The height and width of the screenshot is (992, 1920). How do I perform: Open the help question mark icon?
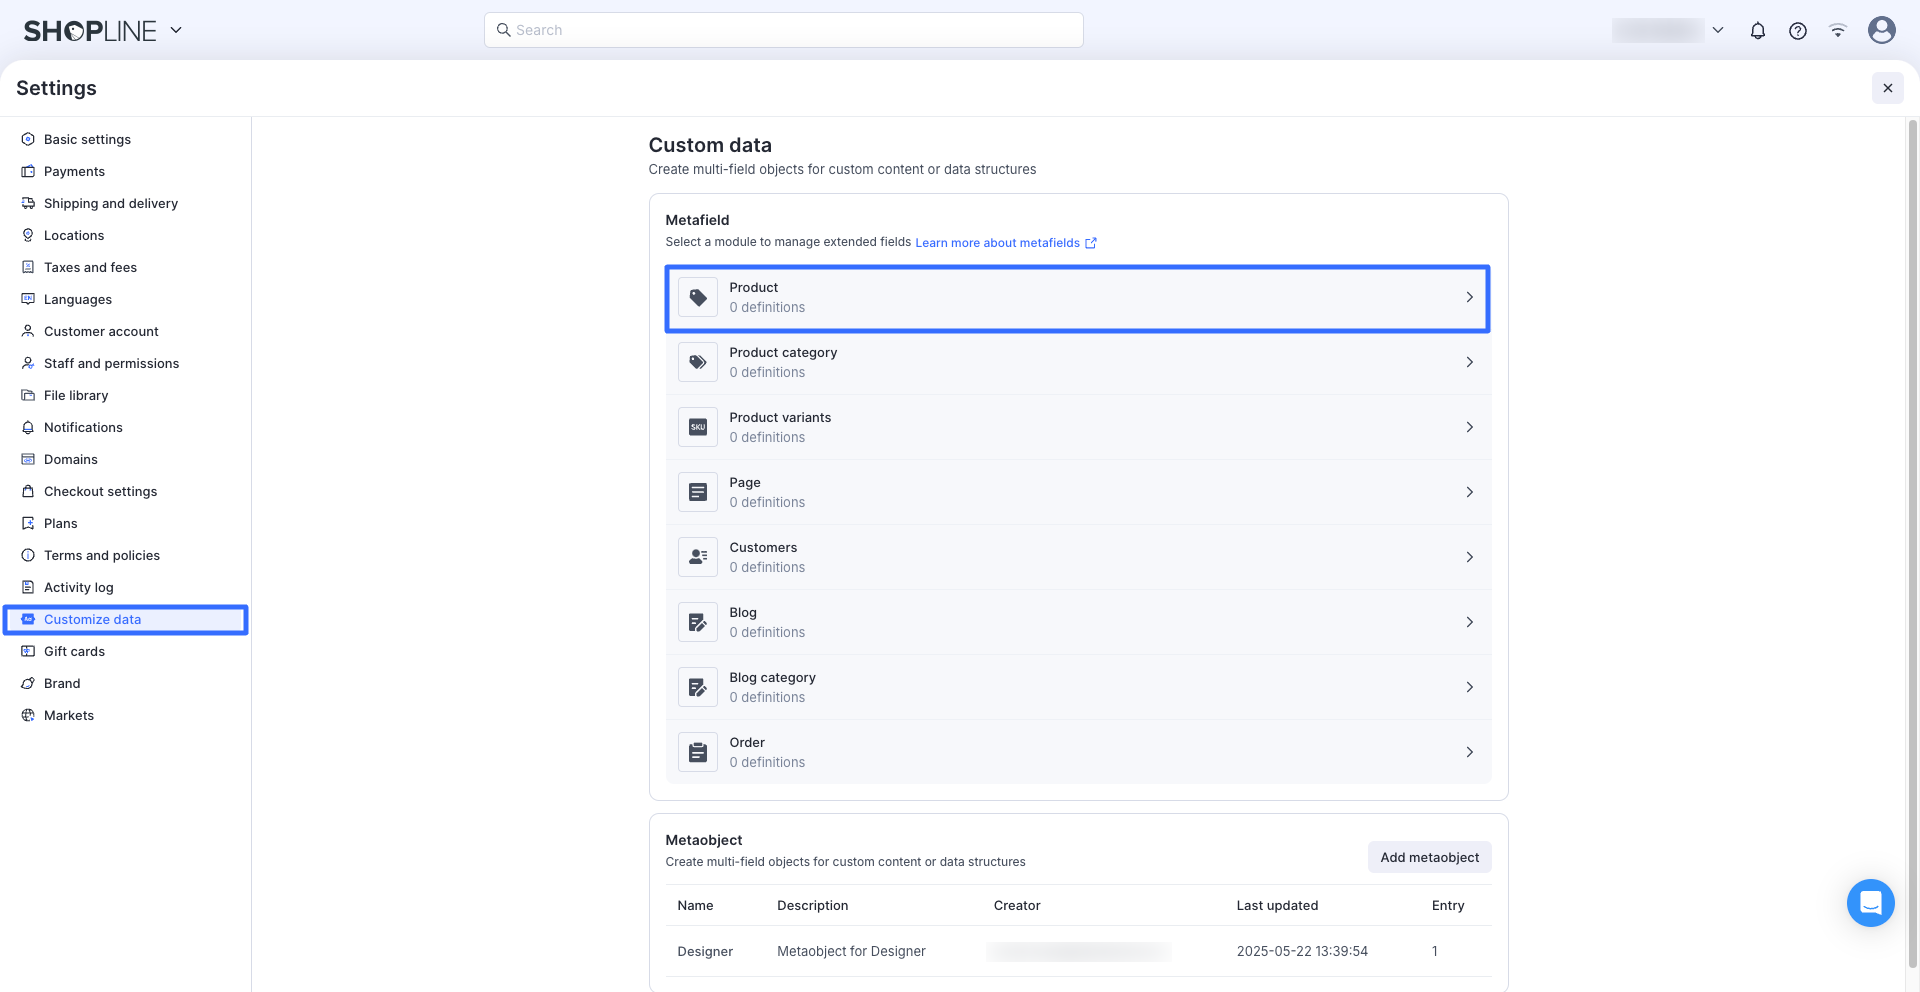point(1797,31)
